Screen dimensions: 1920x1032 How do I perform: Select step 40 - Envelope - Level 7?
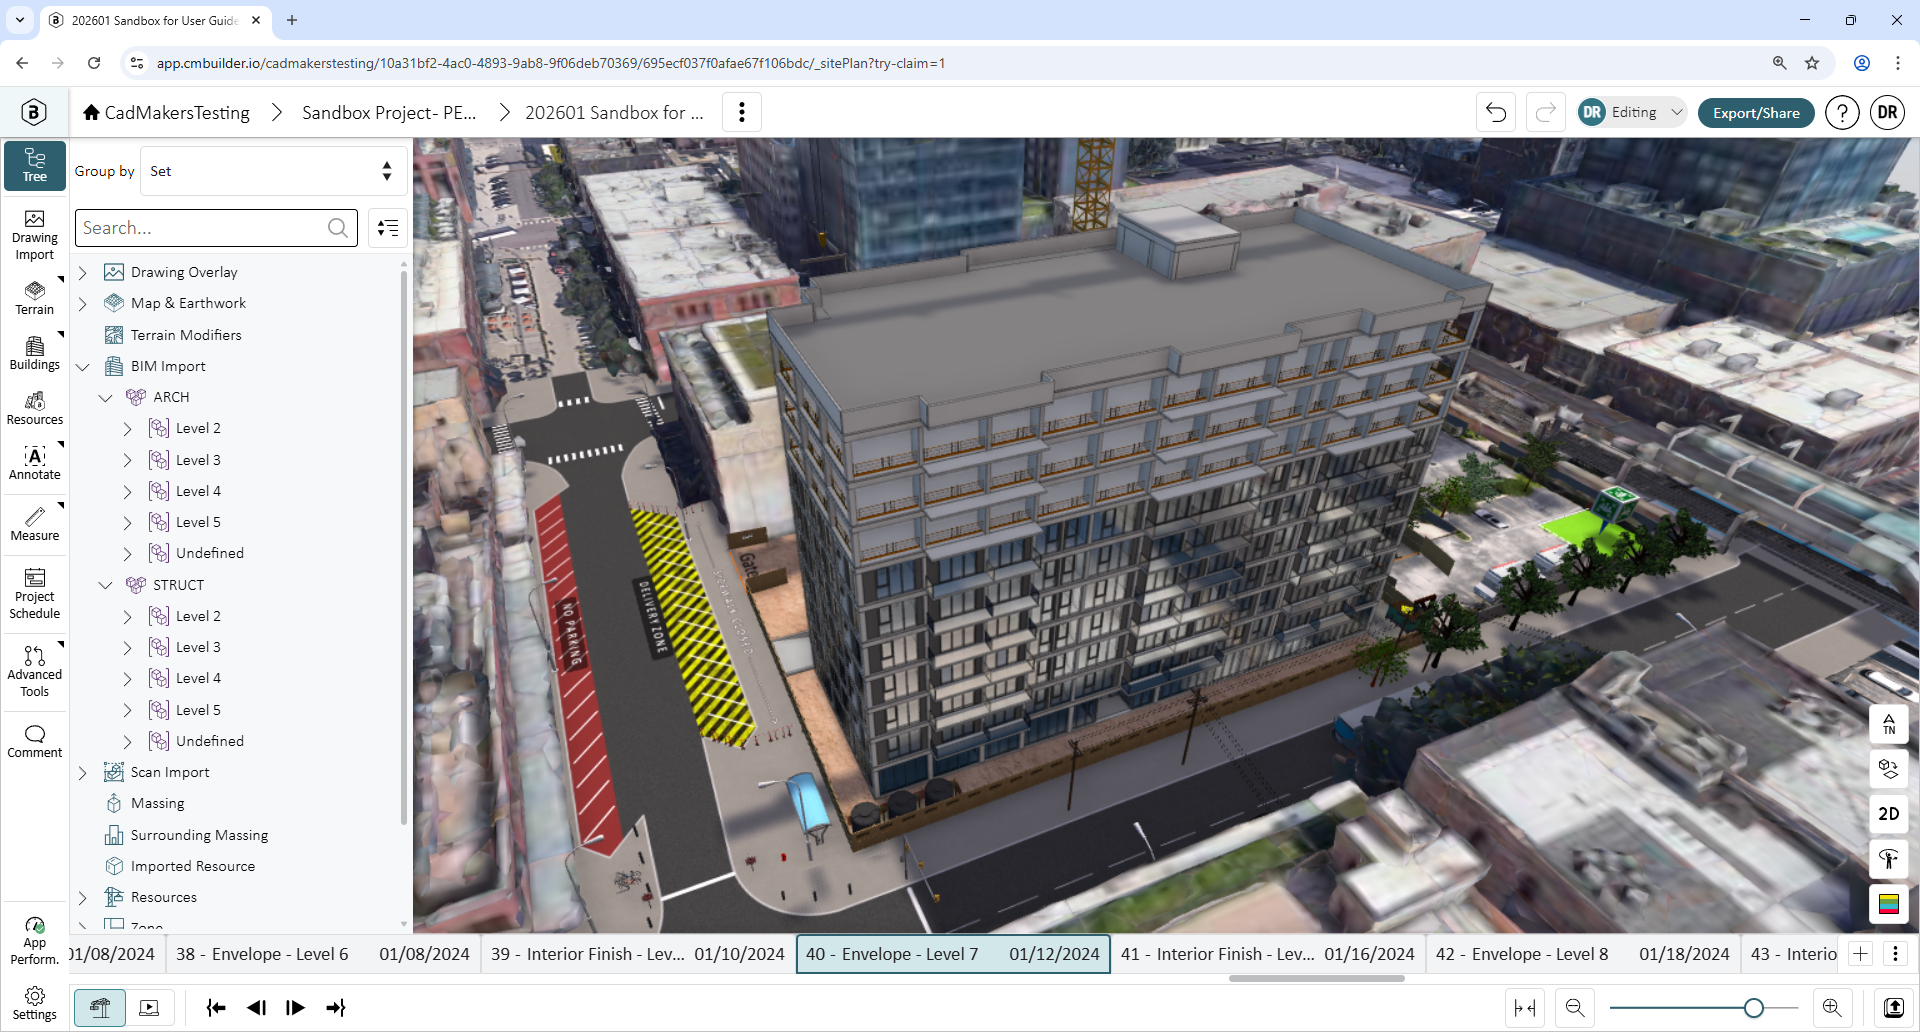click(953, 954)
